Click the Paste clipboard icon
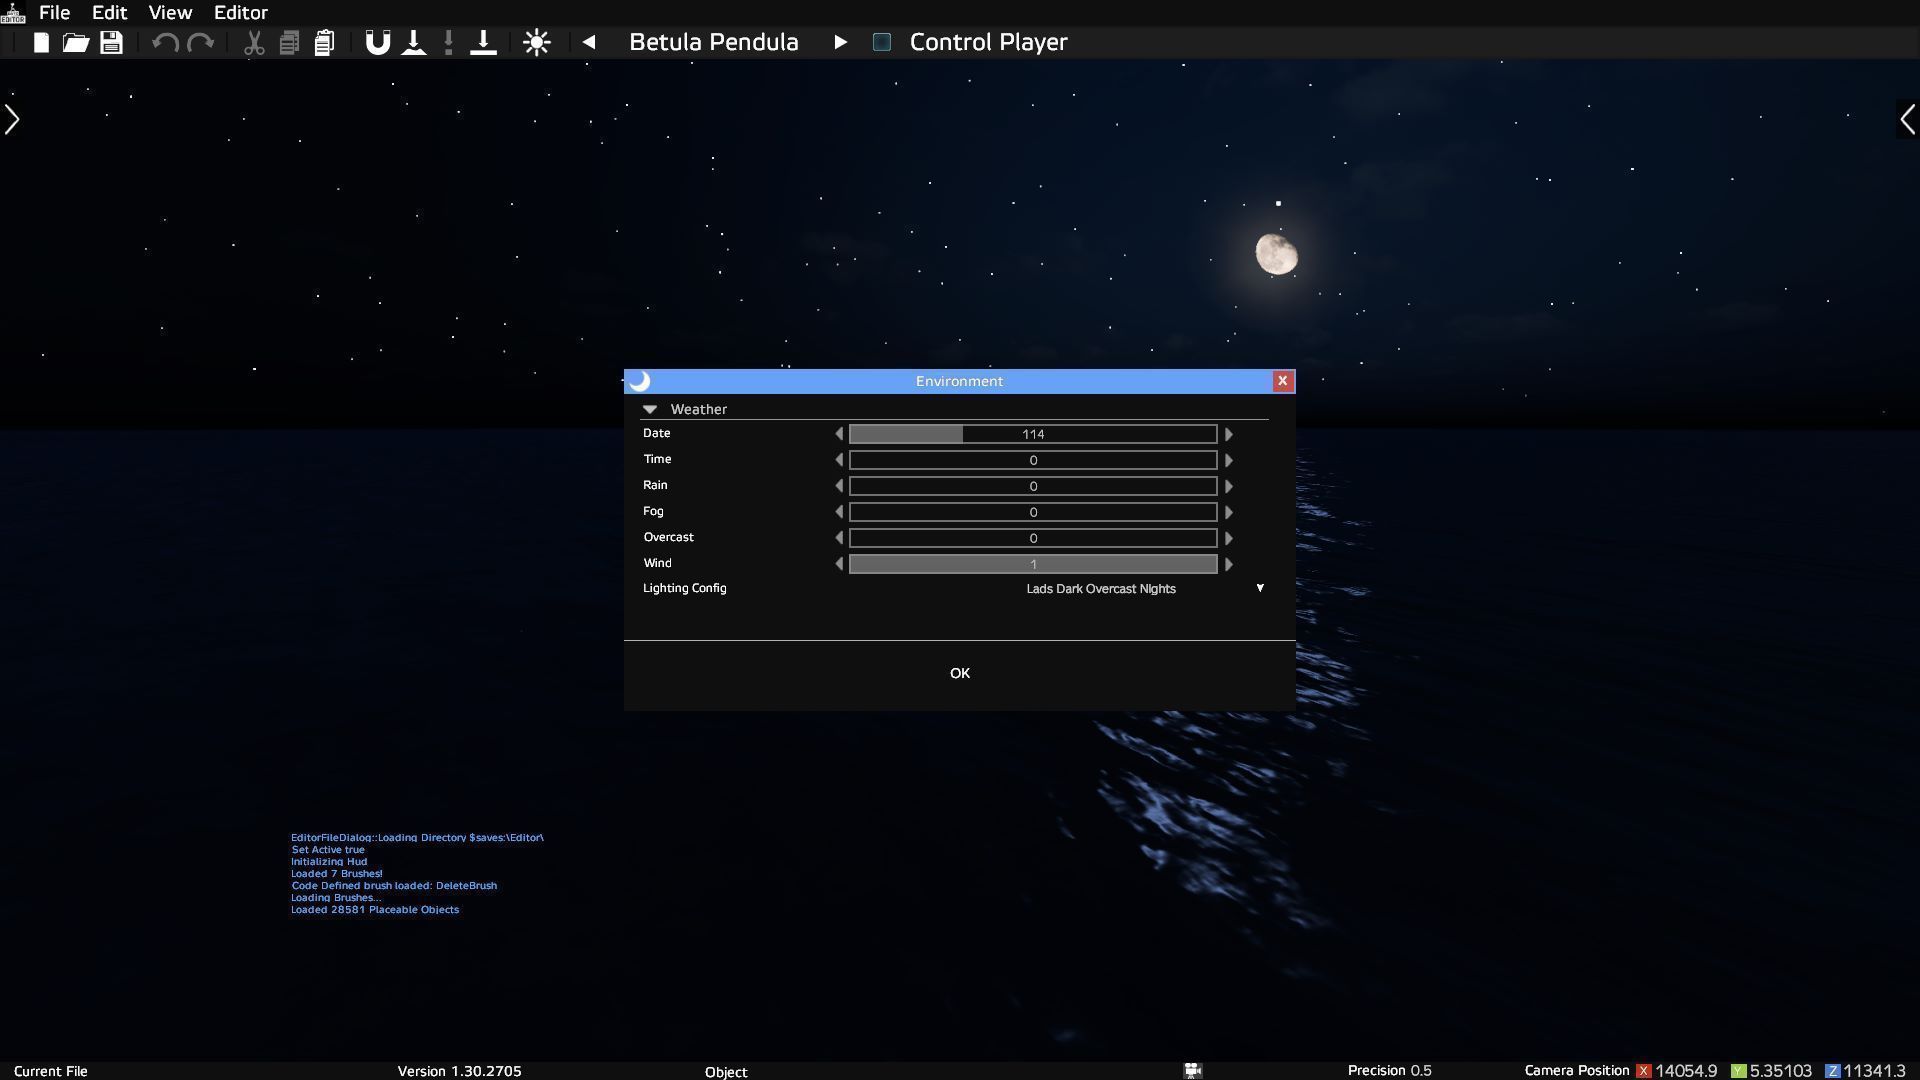The image size is (1920, 1080). click(x=324, y=43)
